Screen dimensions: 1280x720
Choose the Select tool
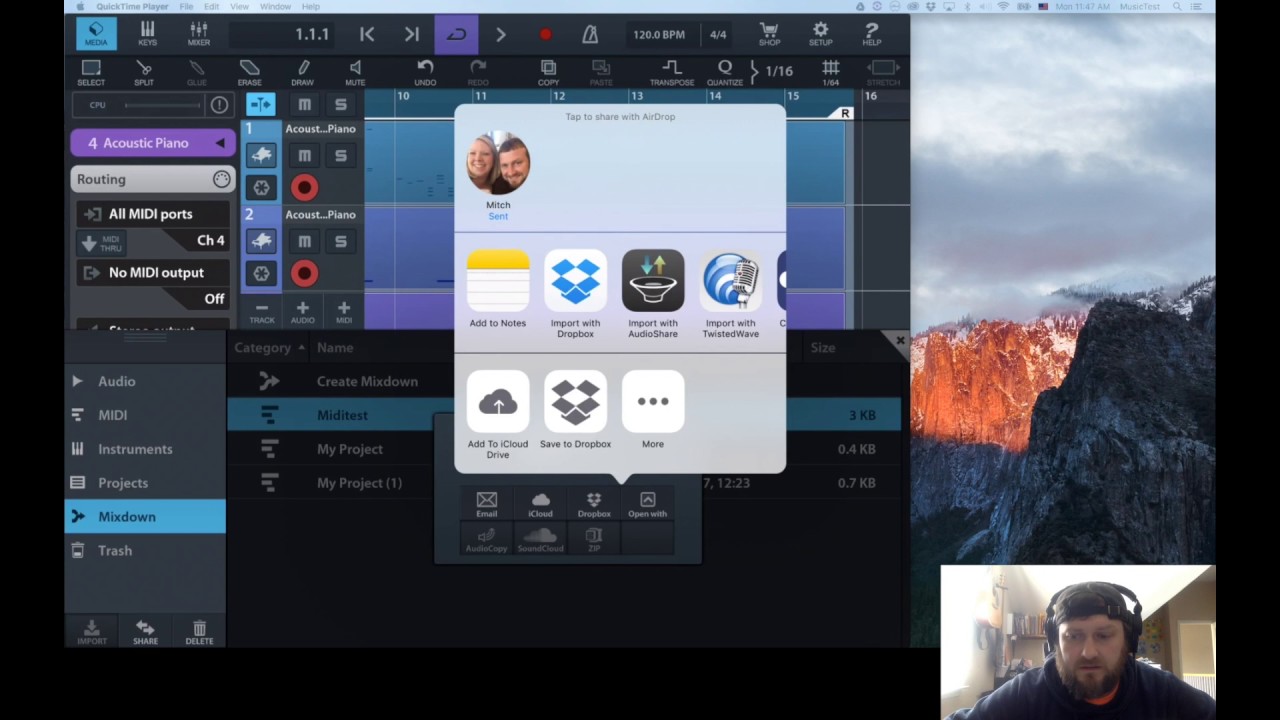pyautogui.click(x=91, y=72)
